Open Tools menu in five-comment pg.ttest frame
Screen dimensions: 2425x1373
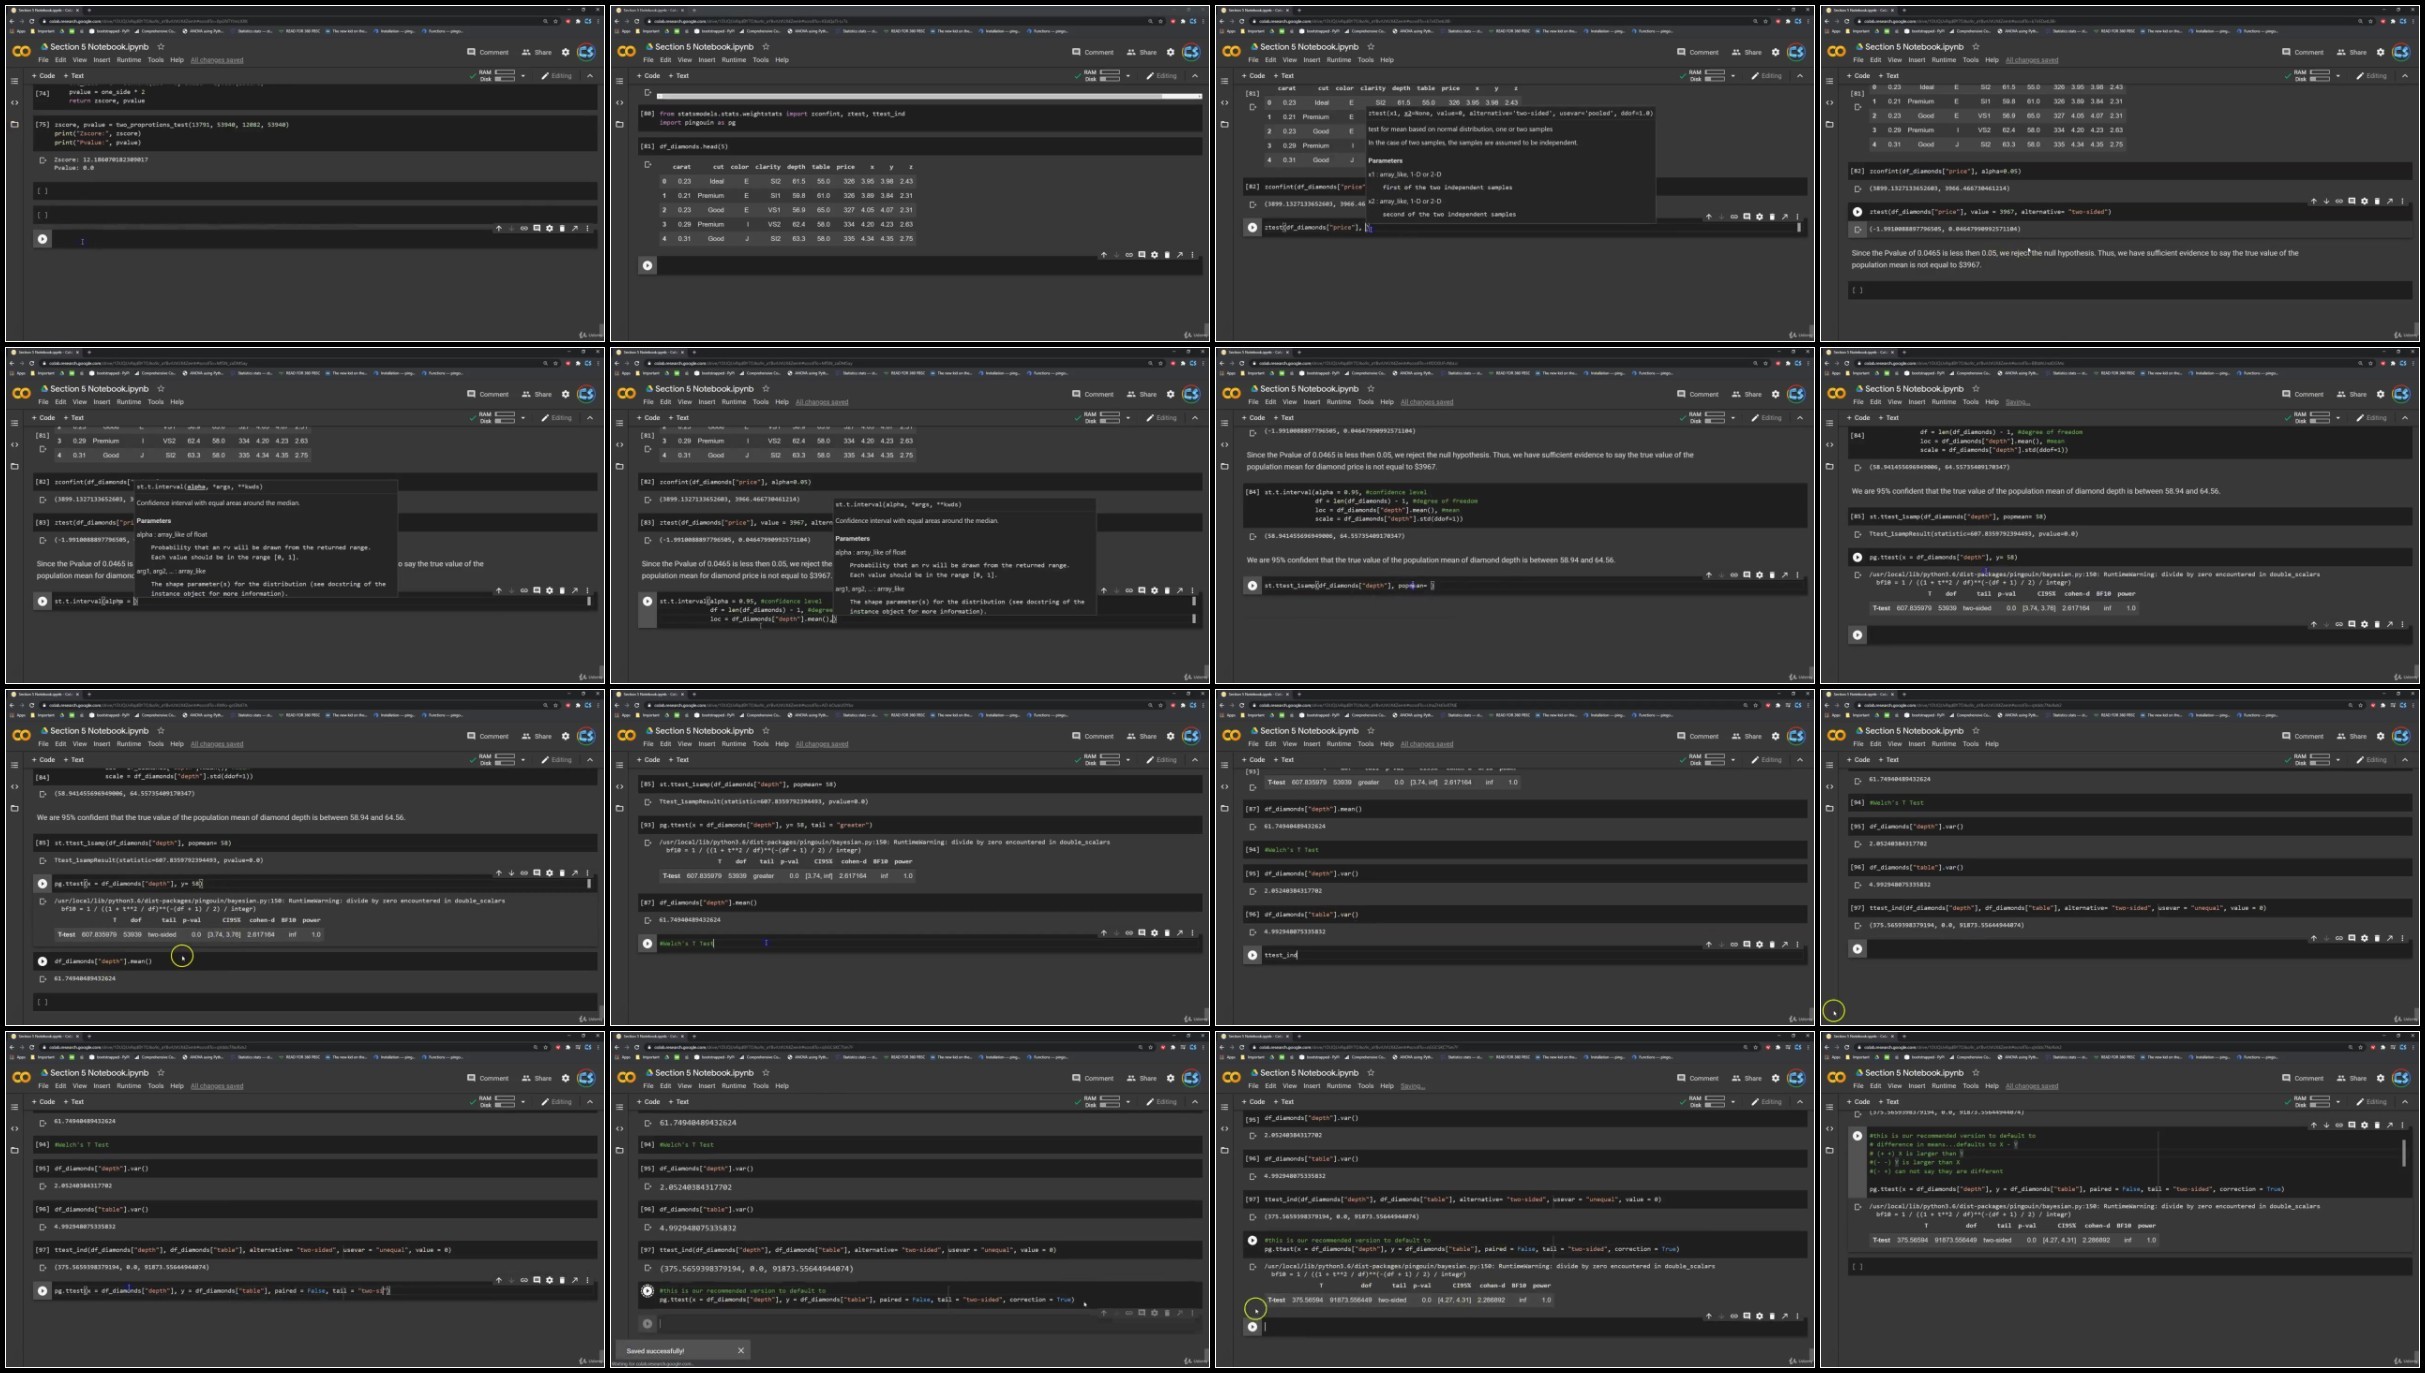pyautogui.click(x=1970, y=1086)
